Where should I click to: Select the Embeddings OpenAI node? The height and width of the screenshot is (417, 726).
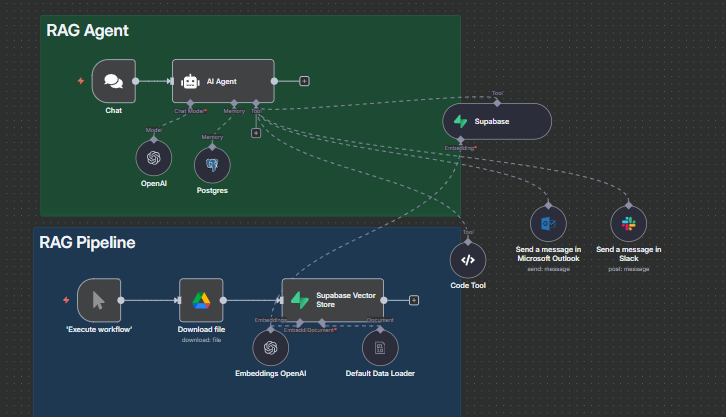pos(269,348)
